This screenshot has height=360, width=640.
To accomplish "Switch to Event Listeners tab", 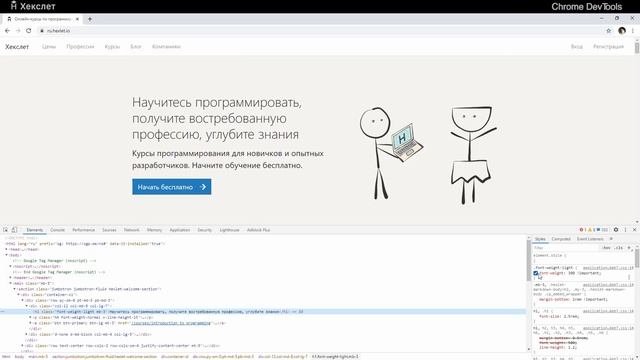I will click(590, 239).
